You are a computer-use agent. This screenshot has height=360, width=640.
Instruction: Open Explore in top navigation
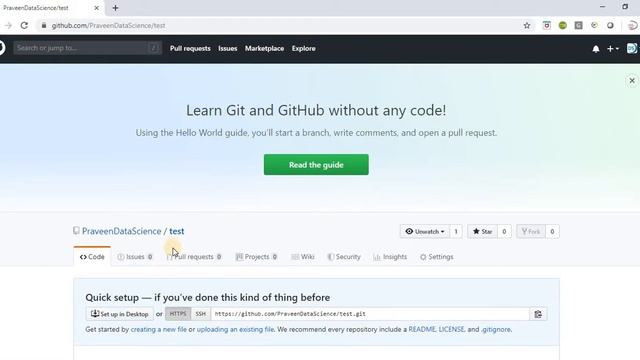tap(303, 48)
